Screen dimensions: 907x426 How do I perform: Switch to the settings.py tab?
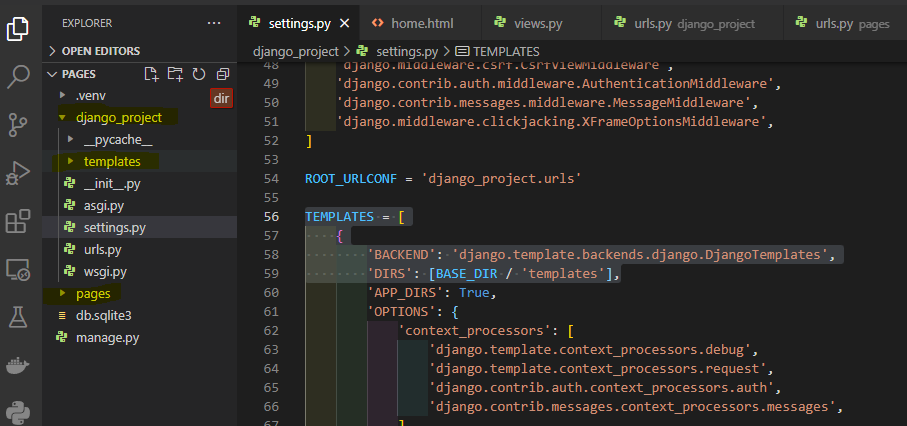[x=298, y=23]
